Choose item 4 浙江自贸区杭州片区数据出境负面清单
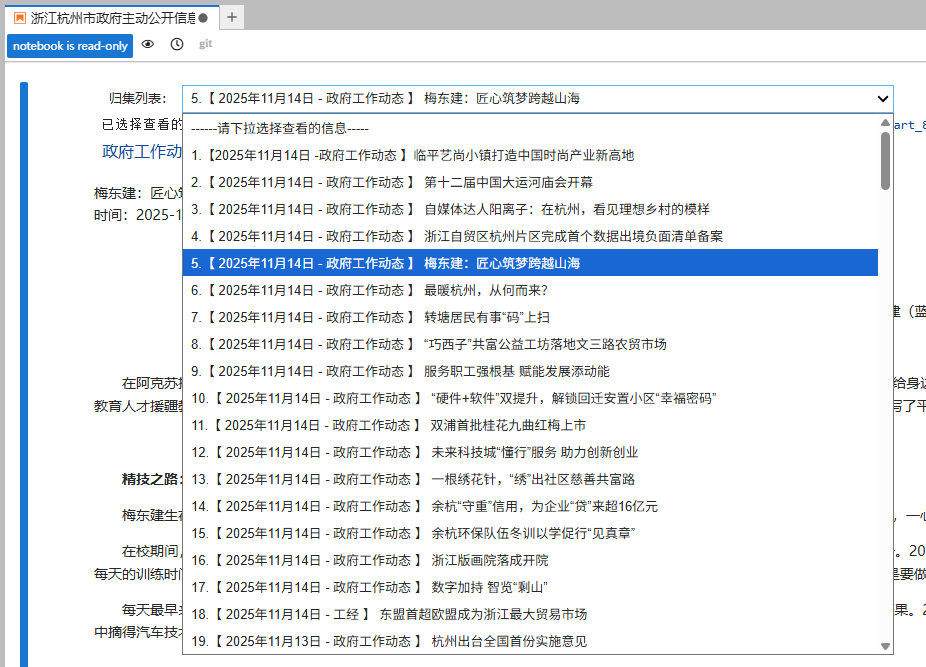Screen dimensions: 926x667 [530, 236]
